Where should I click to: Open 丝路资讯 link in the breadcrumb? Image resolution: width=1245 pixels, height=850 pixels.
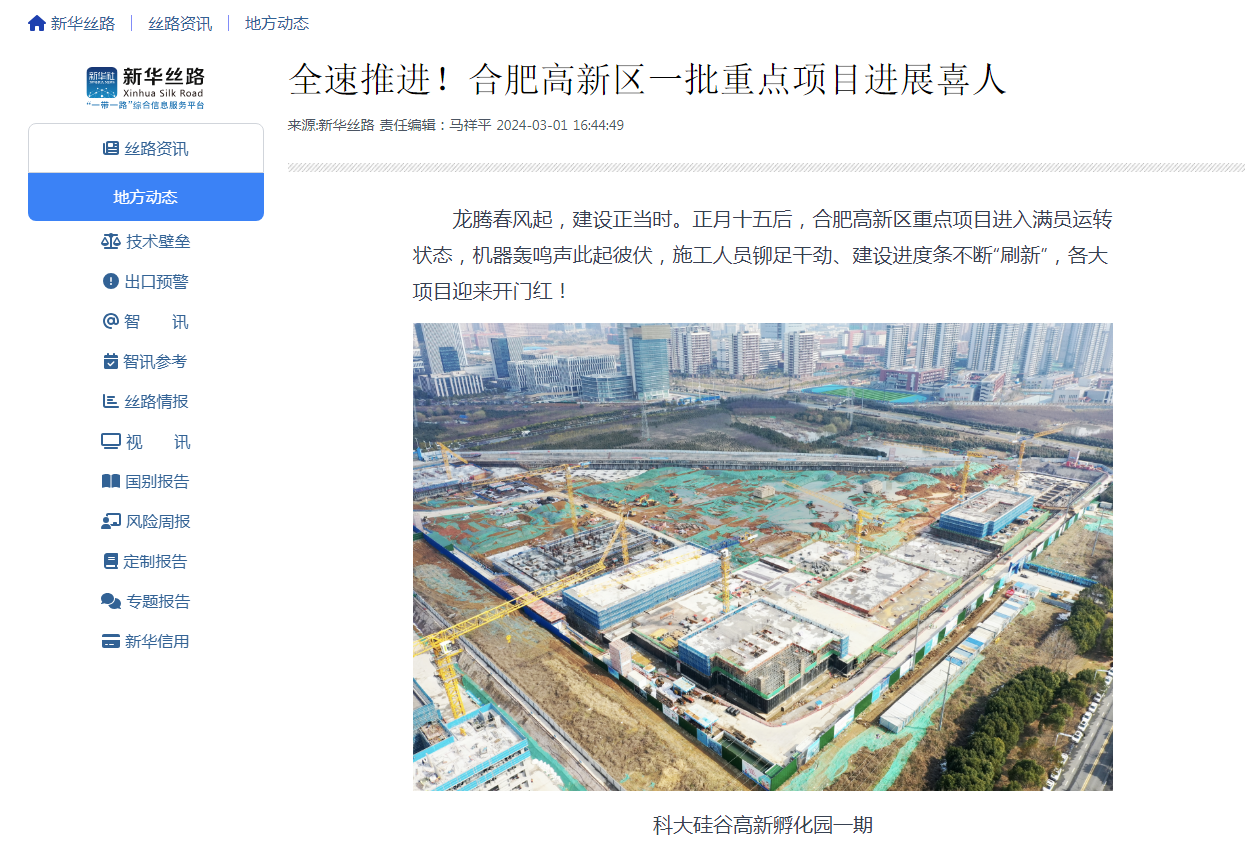tap(180, 23)
